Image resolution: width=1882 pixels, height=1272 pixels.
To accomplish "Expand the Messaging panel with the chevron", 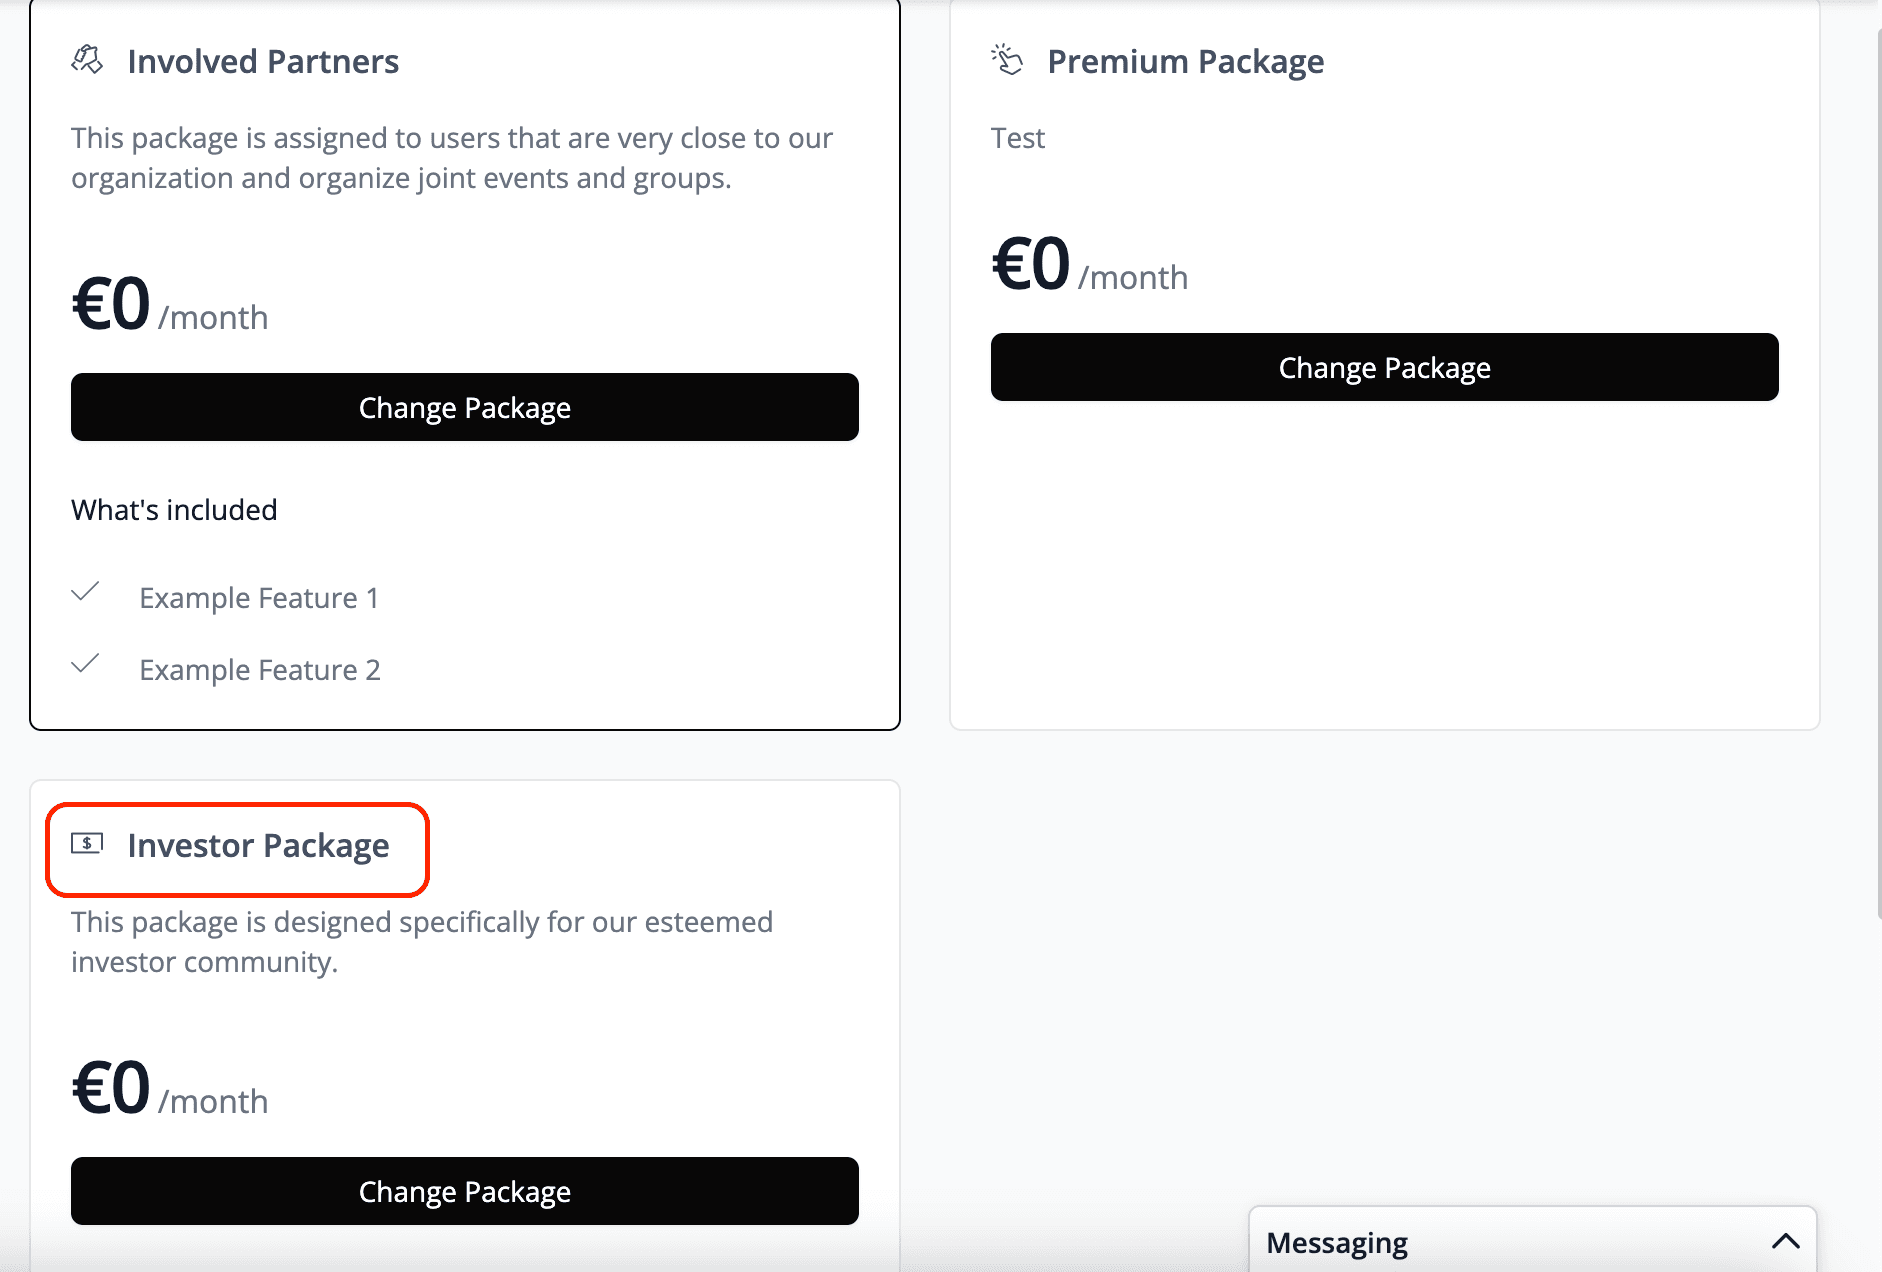I will tap(1785, 1242).
